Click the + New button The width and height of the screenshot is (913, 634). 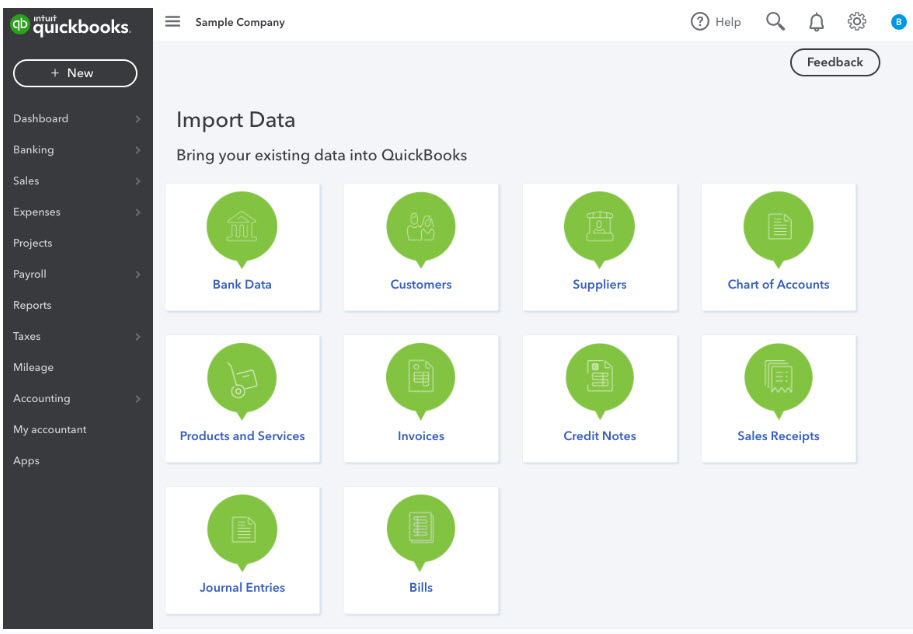(75, 73)
